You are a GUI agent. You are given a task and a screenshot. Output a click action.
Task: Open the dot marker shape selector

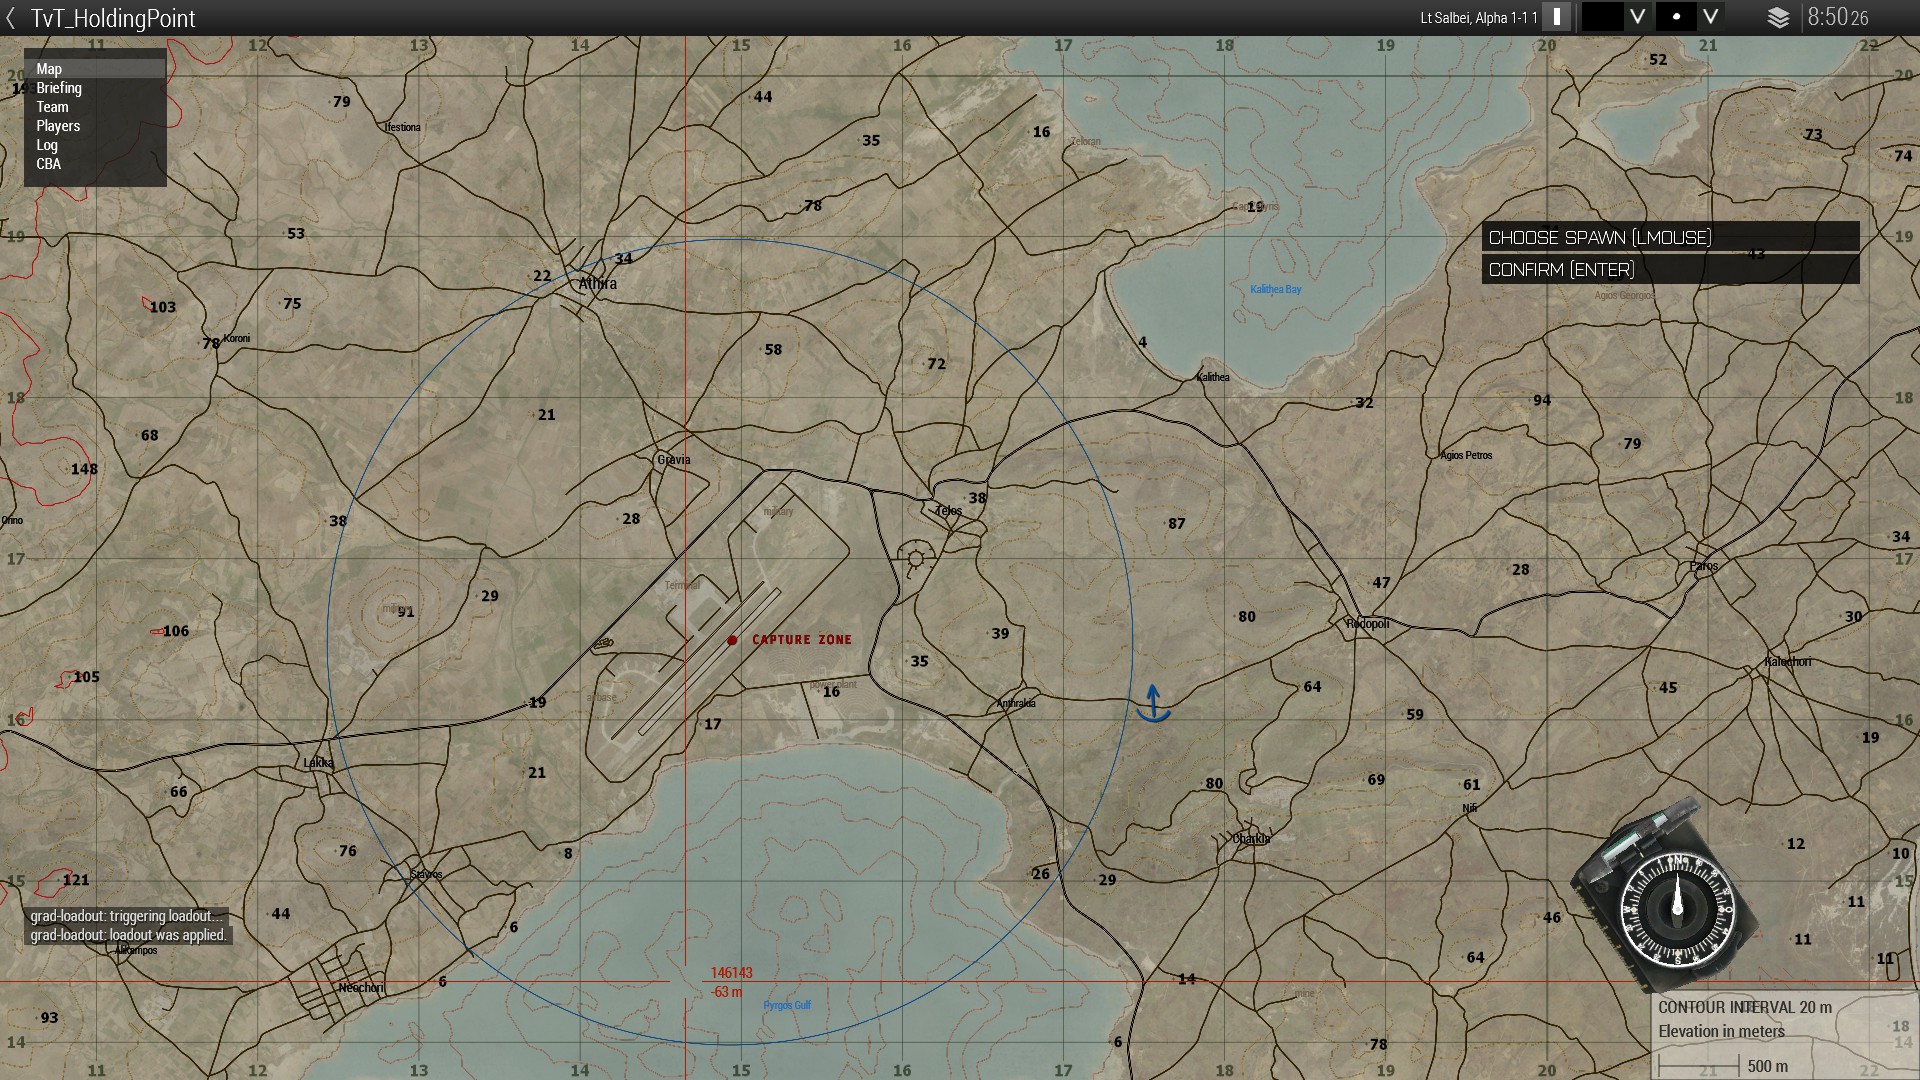(x=1676, y=17)
